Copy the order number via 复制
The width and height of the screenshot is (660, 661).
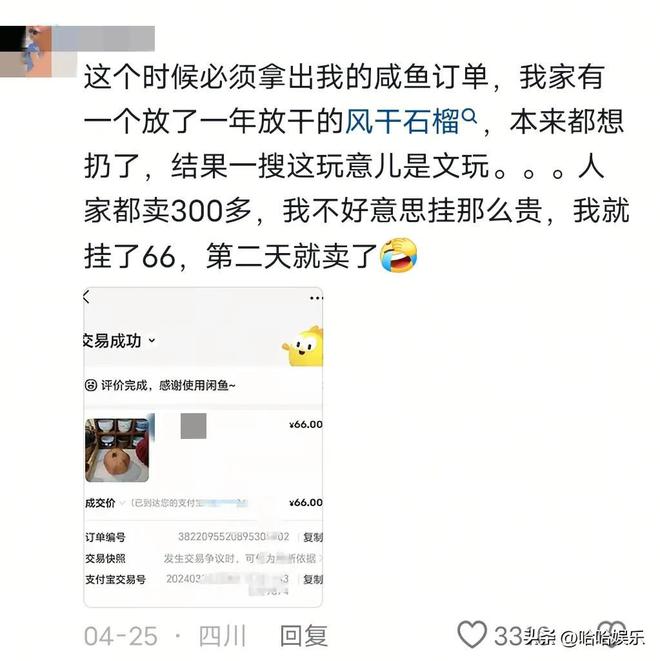(x=313, y=537)
